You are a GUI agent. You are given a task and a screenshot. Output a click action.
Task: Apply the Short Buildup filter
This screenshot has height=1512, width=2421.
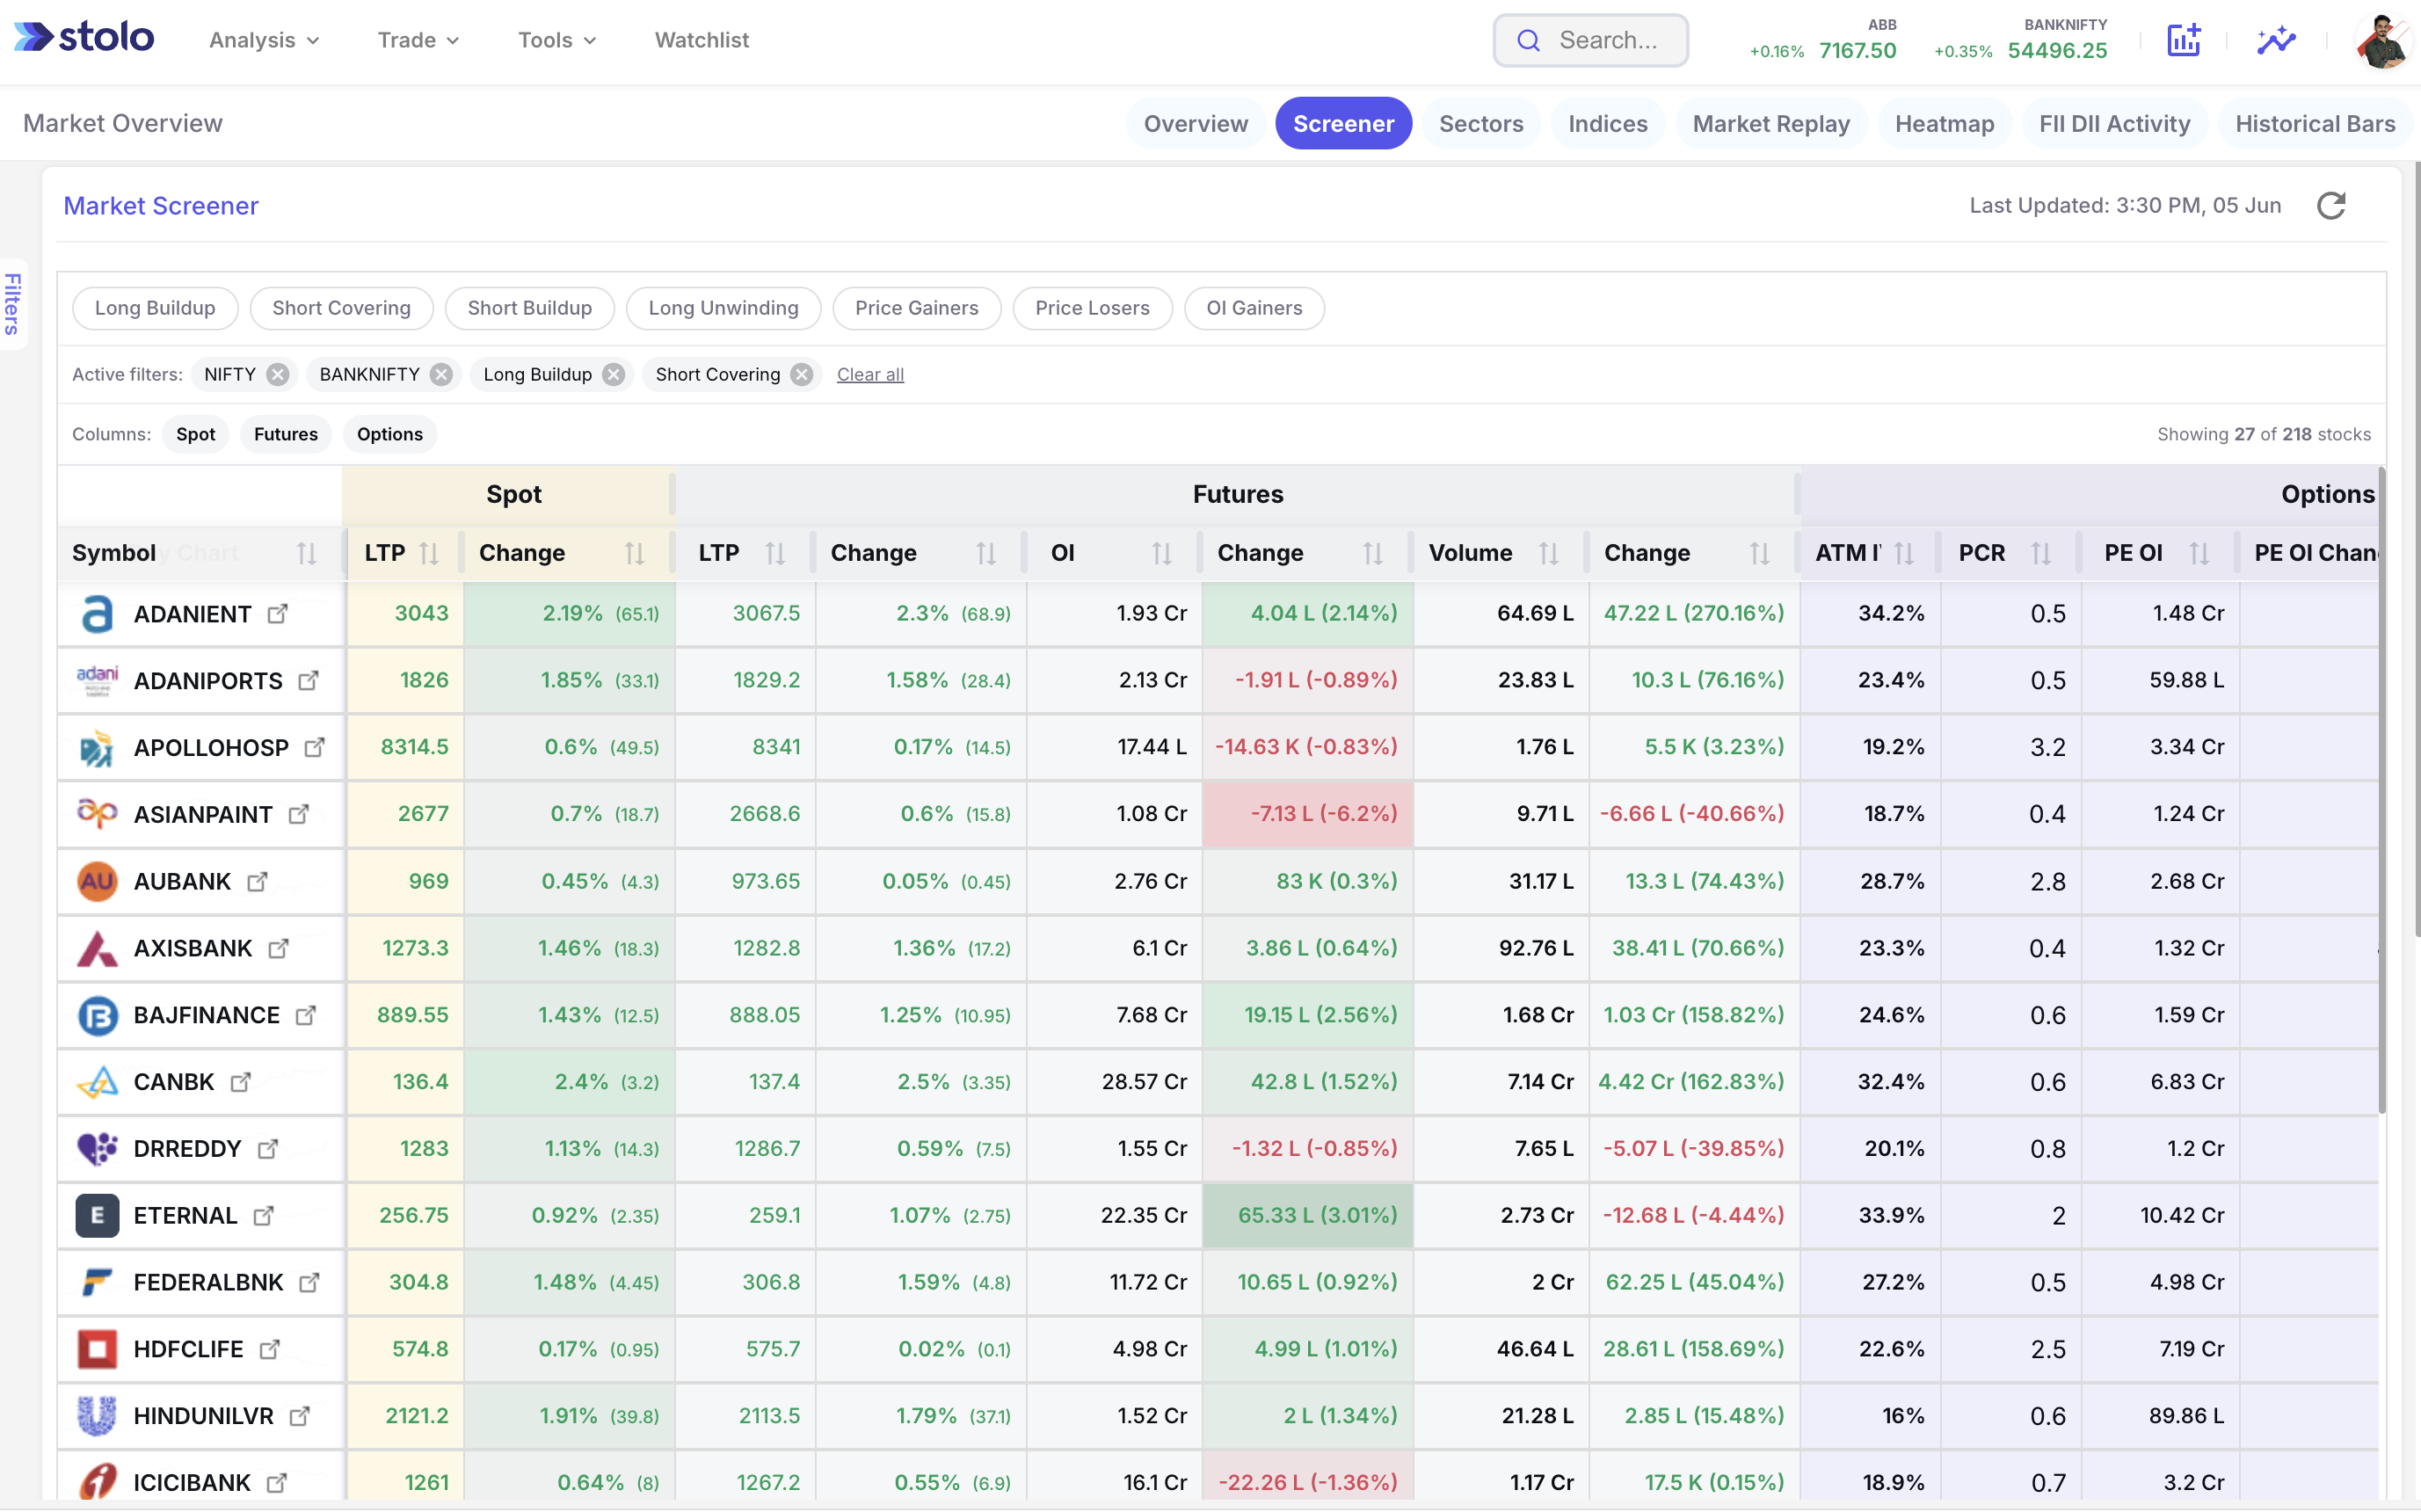pyautogui.click(x=529, y=308)
